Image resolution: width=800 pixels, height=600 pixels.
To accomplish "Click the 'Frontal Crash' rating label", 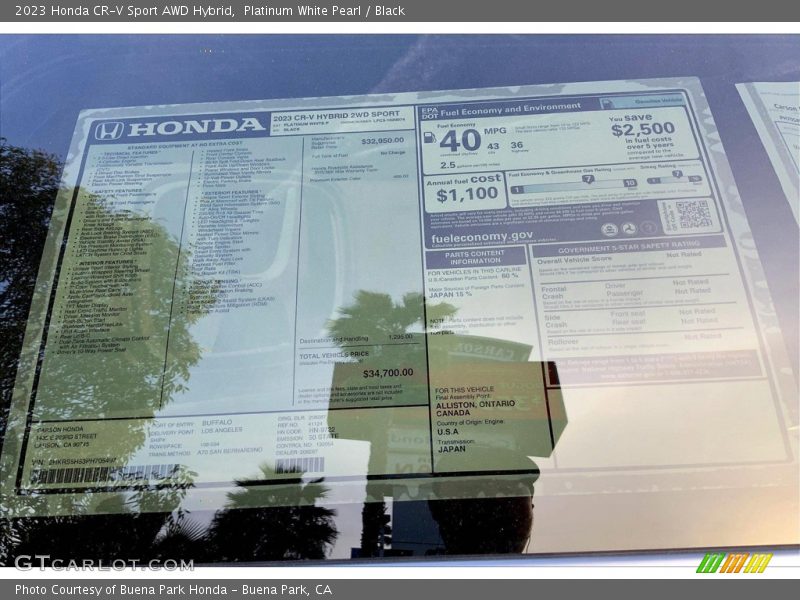I will (x=554, y=292).
